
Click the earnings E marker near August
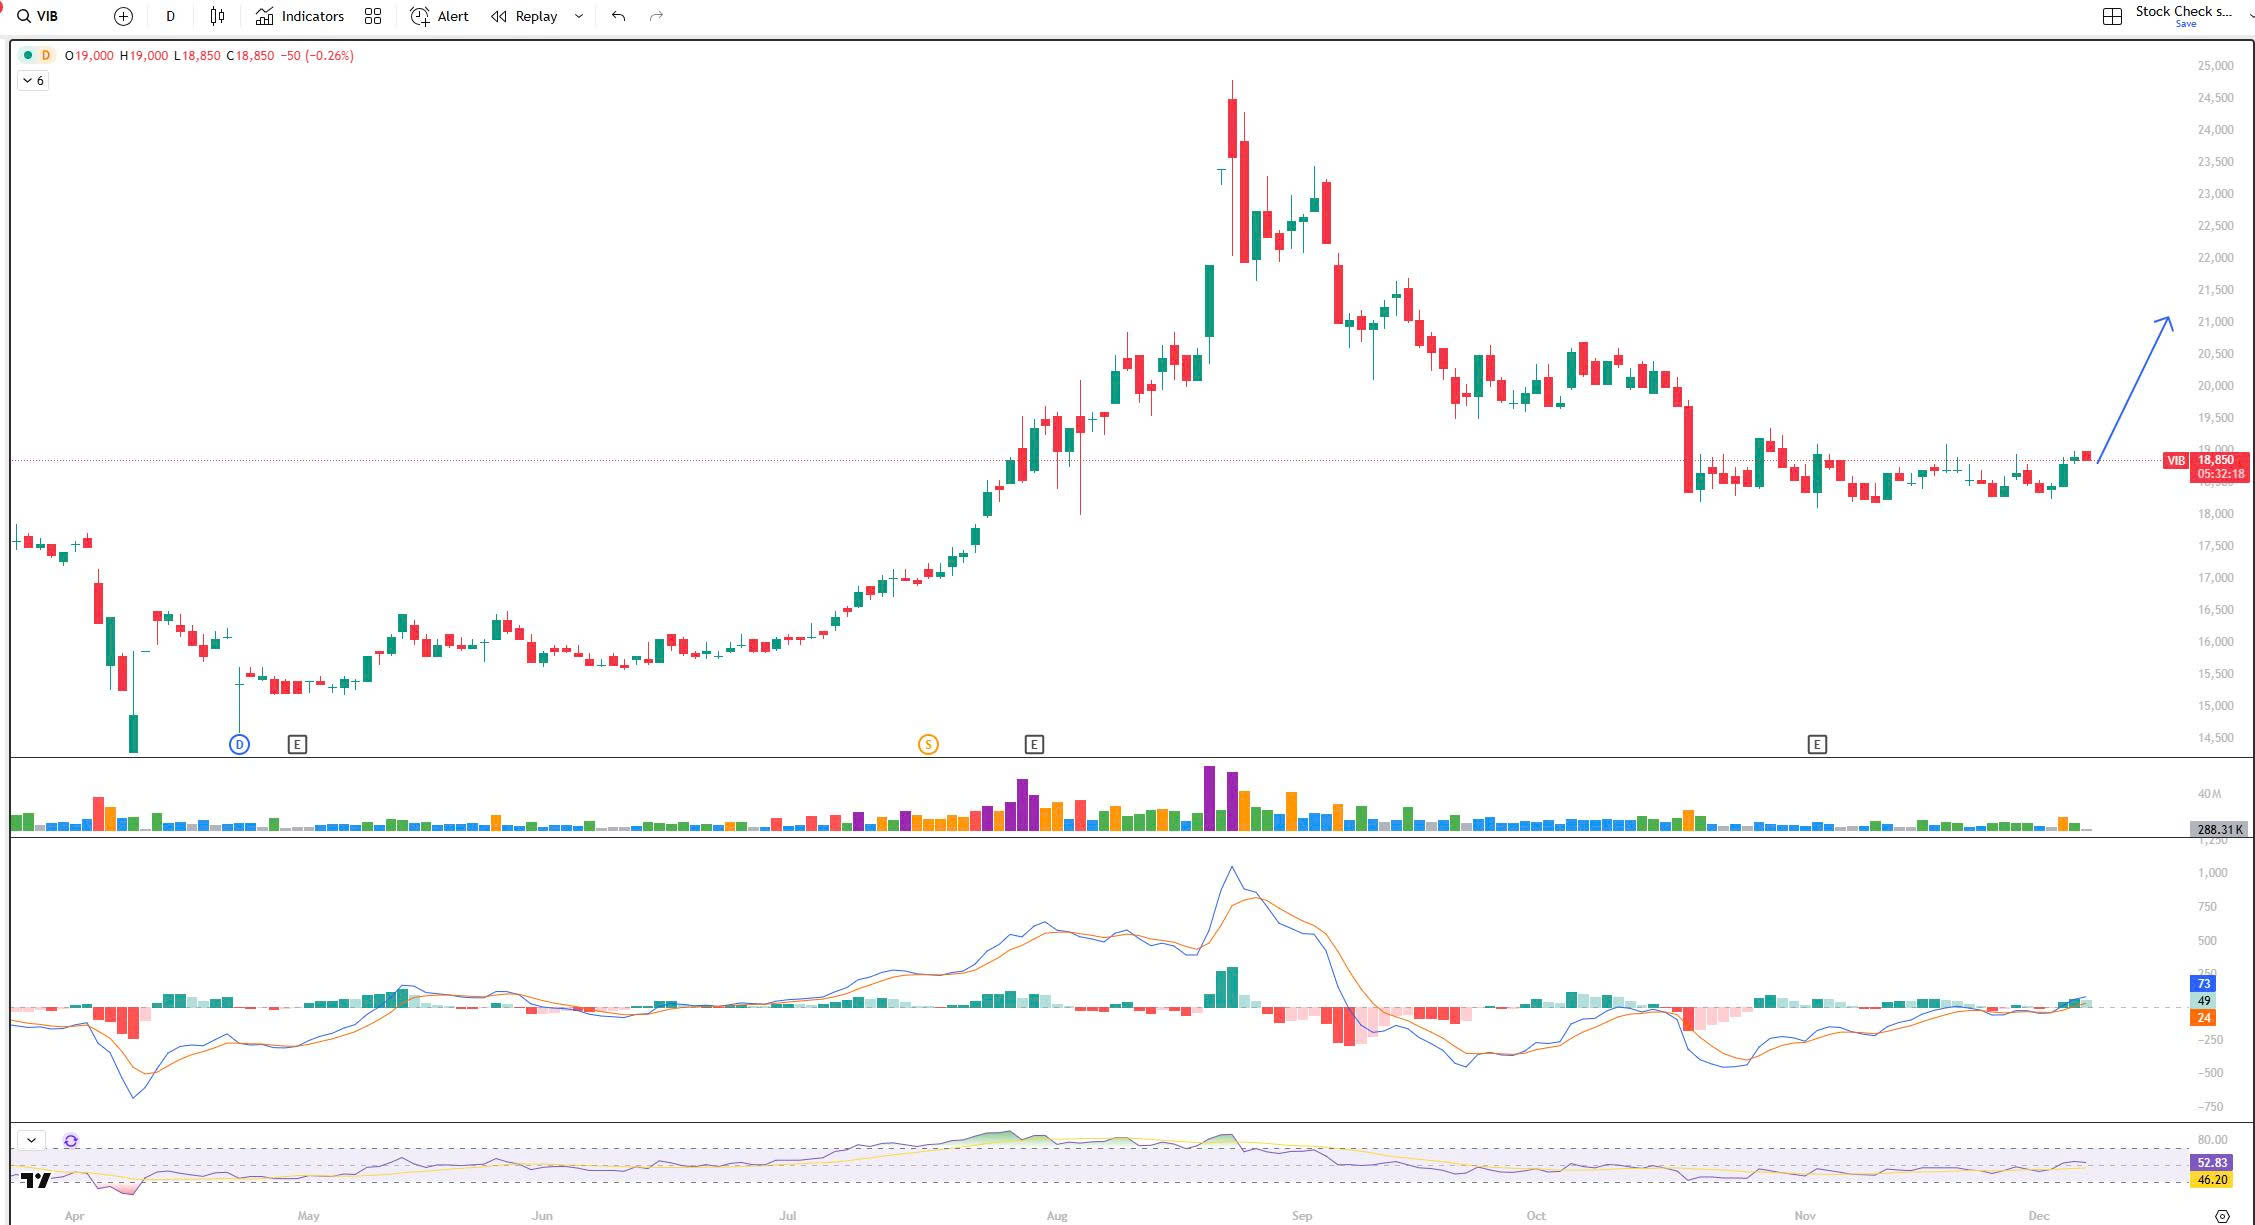coord(1034,744)
